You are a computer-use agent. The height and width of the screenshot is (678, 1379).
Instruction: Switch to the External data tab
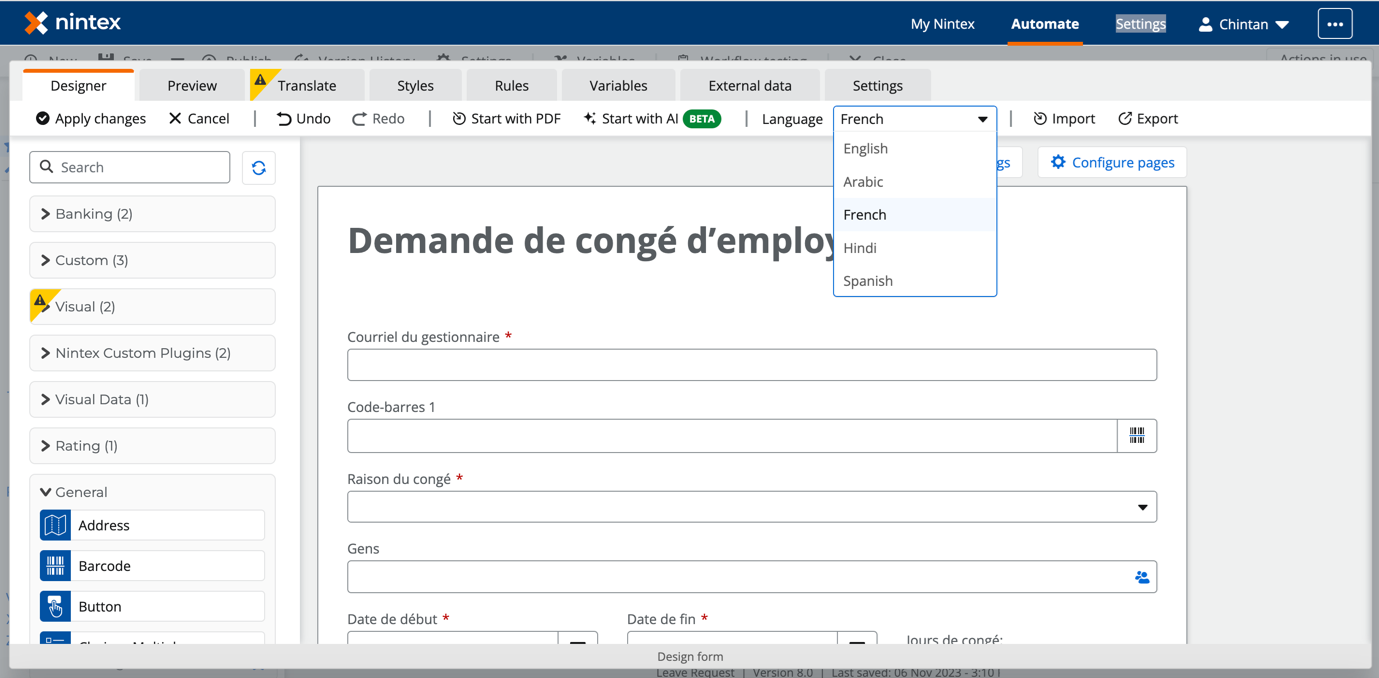(750, 86)
